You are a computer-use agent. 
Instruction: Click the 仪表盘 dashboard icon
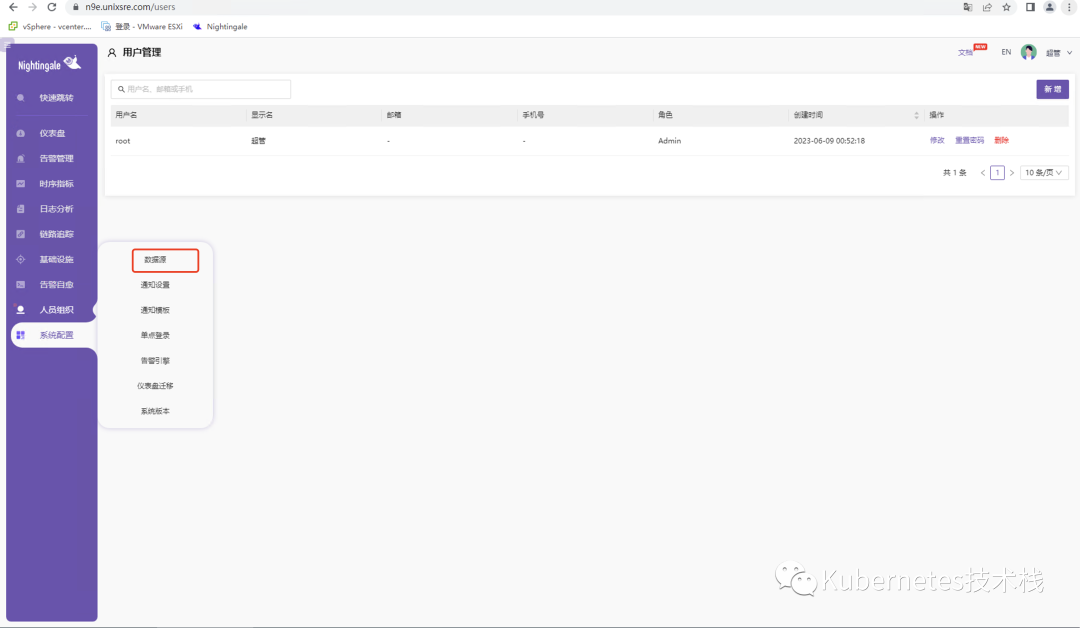pos(21,133)
